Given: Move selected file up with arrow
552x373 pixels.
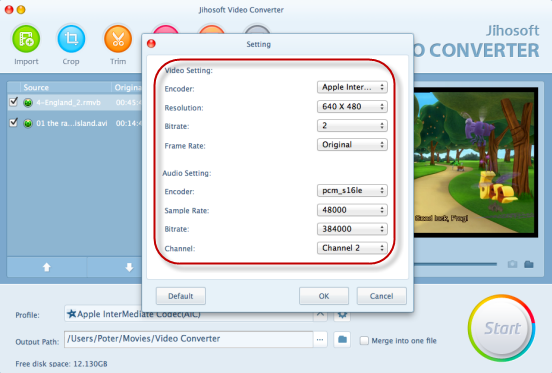Looking at the screenshot, I should (46, 267).
